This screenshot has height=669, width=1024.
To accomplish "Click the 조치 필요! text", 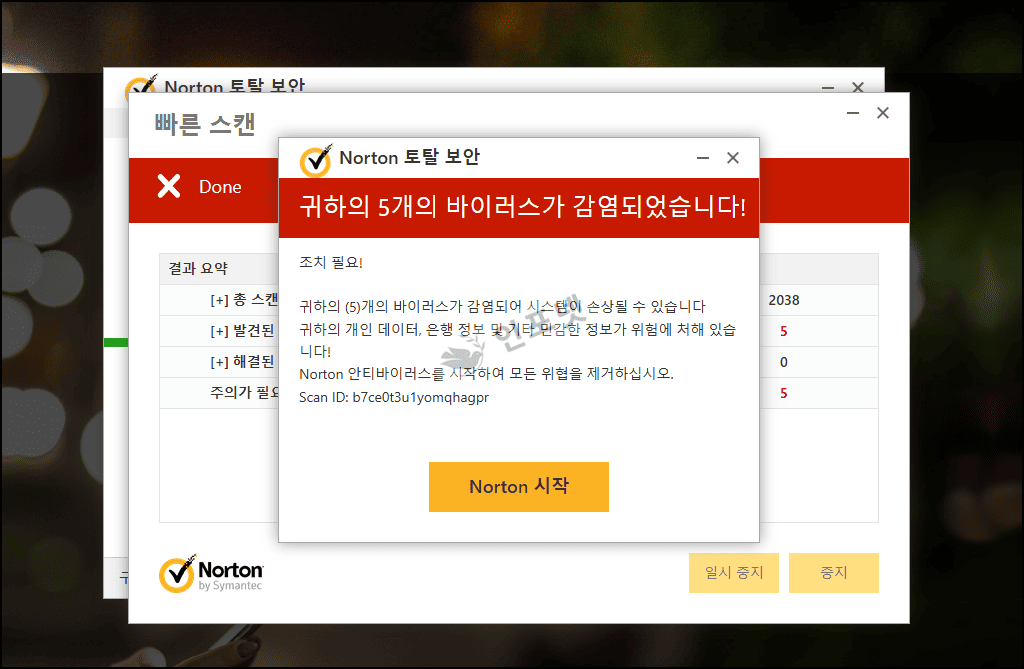I will click(330, 263).
